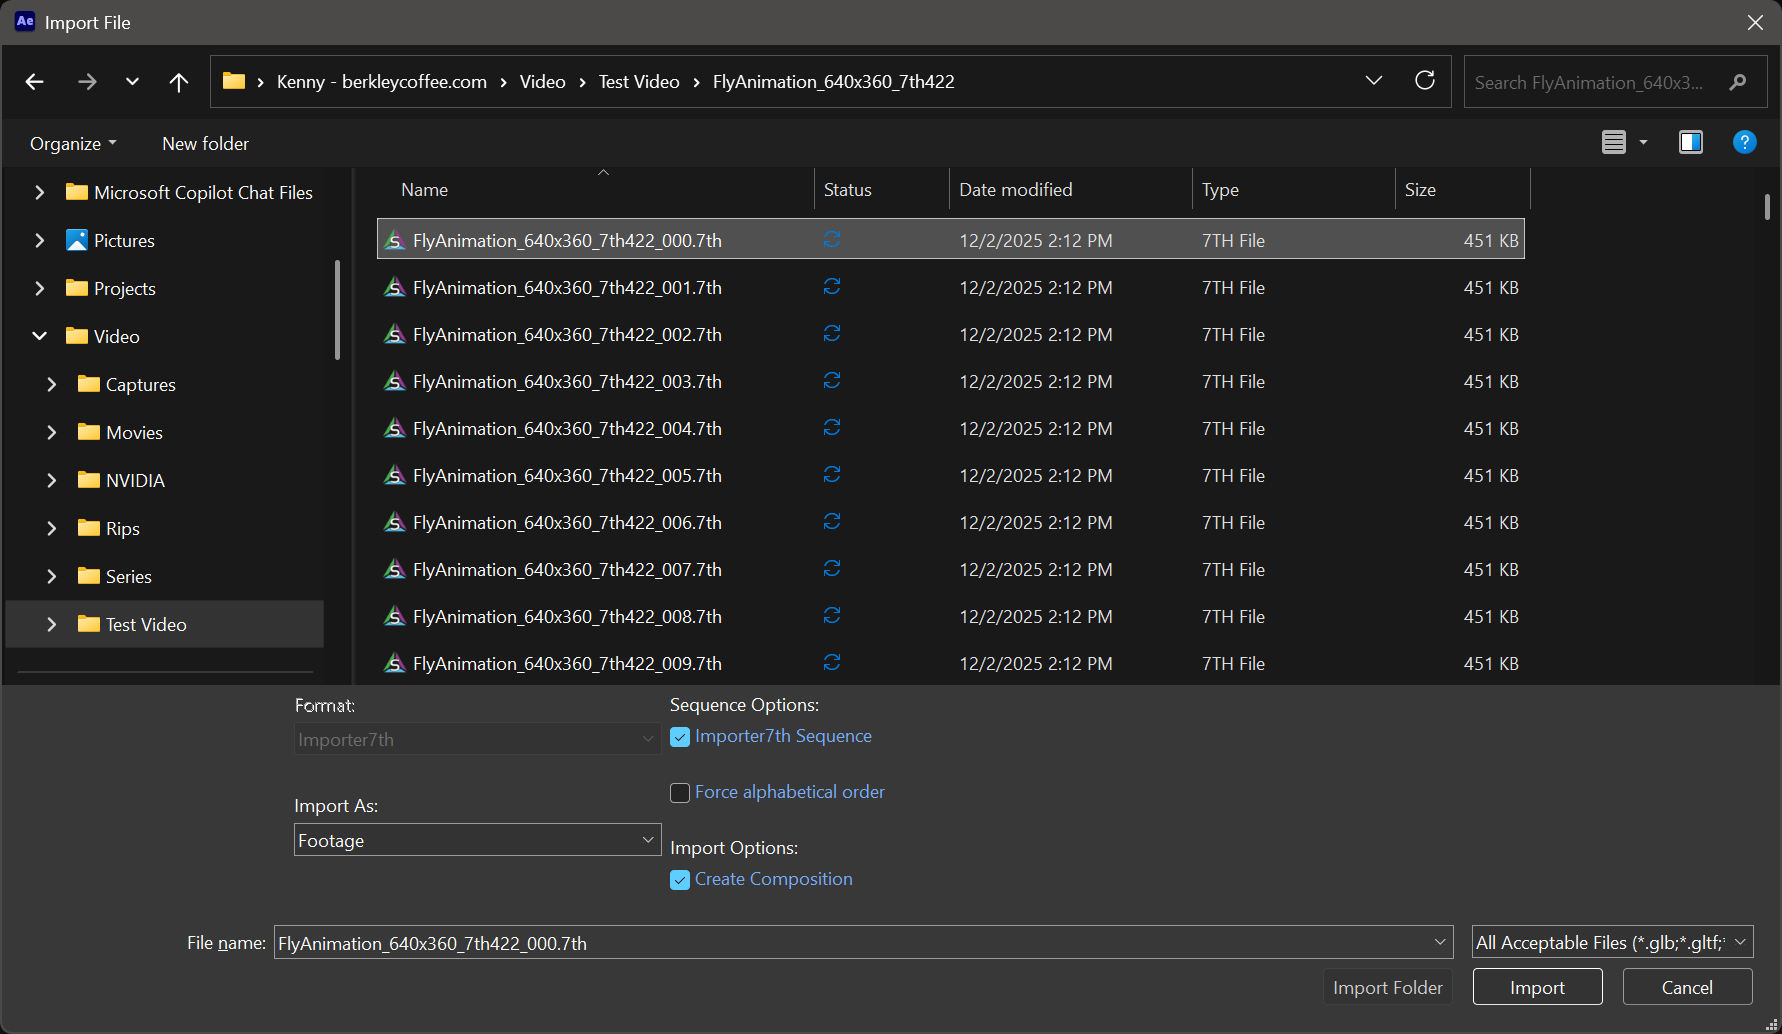Open the Help question mark icon
1782x1034 pixels.
1744,143
